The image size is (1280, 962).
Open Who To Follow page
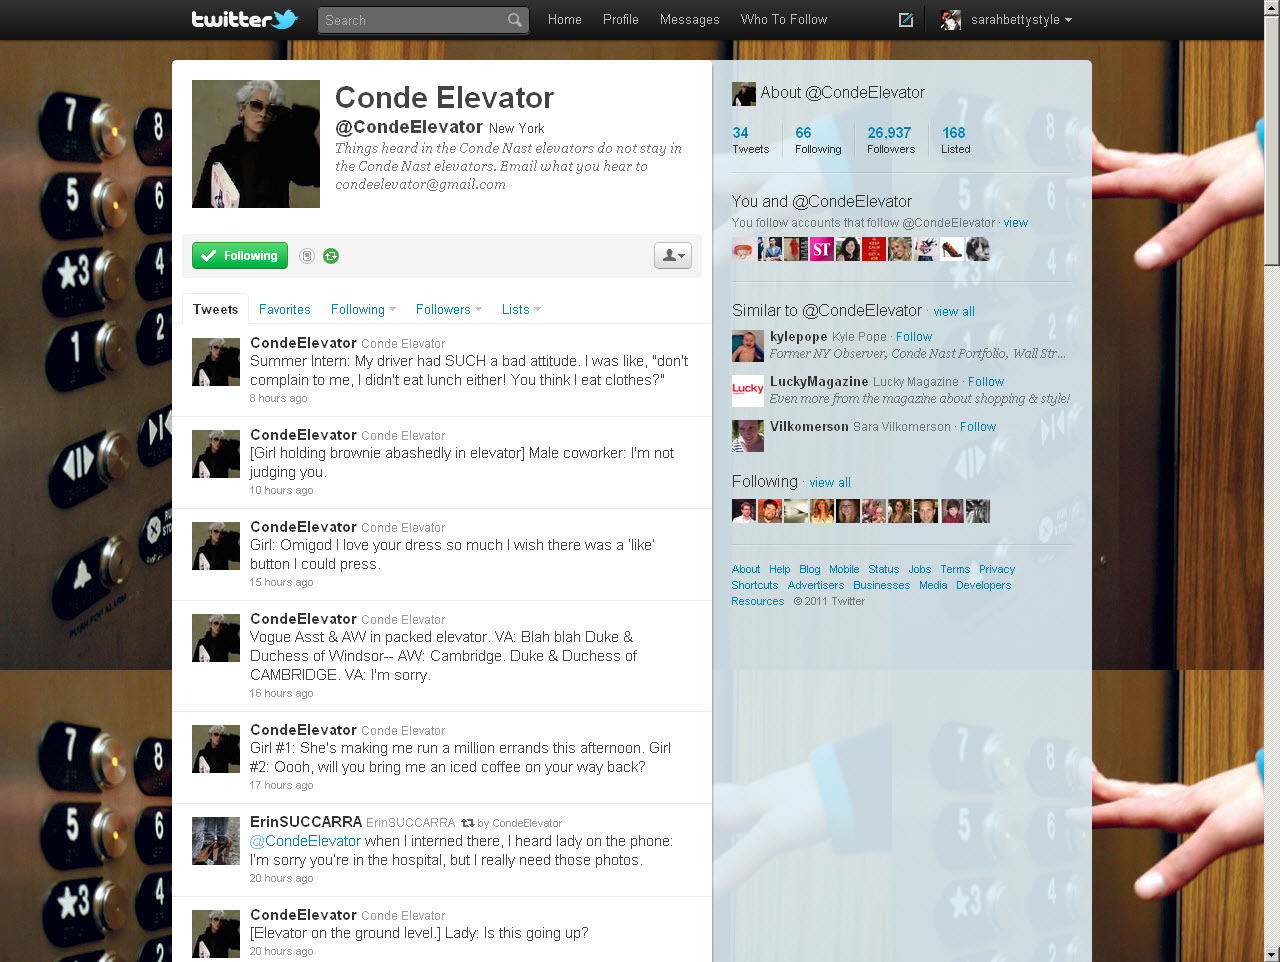coord(784,20)
